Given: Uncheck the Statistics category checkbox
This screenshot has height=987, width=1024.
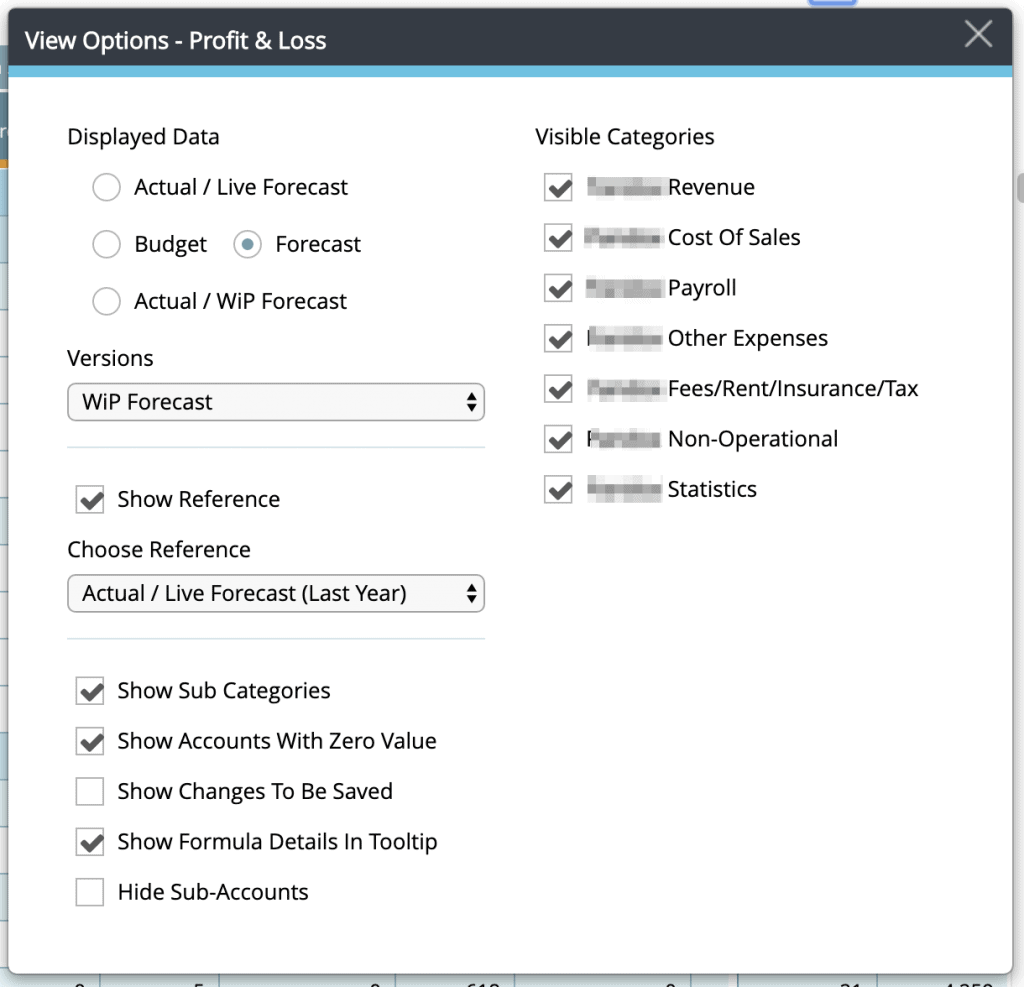Looking at the screenshot, I should (x=559, y=490).
